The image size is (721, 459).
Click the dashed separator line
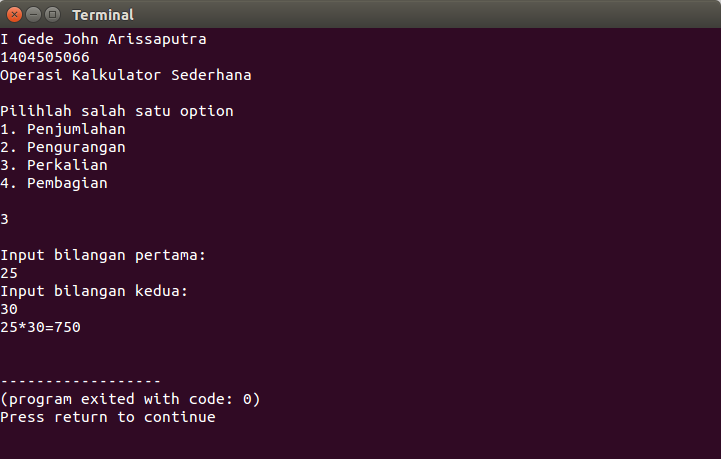point(80,381)
